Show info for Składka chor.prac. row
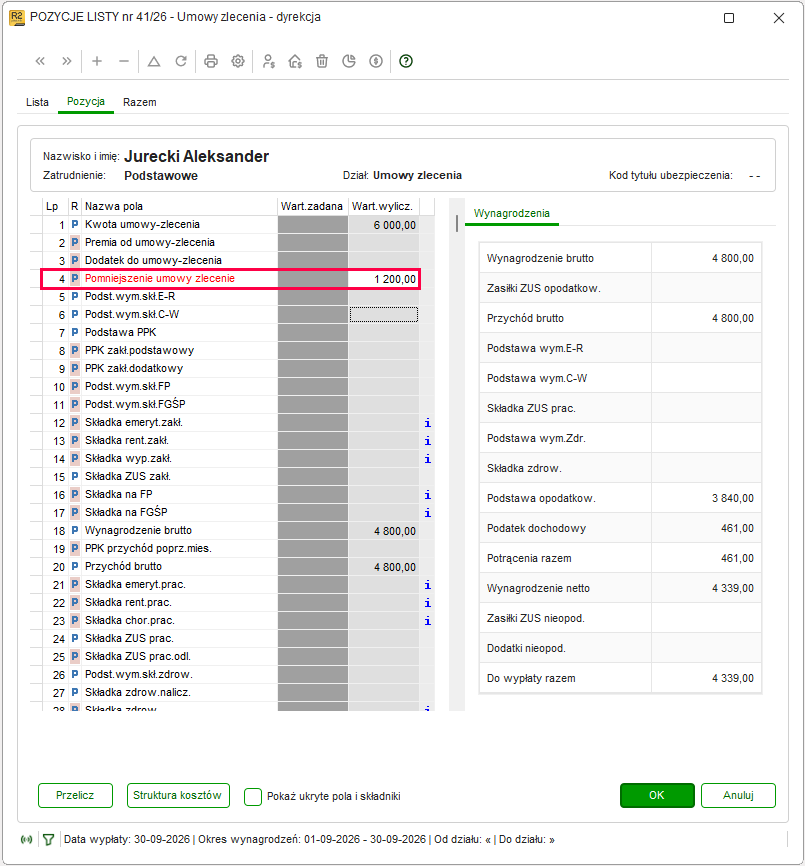 click(427, 621)
